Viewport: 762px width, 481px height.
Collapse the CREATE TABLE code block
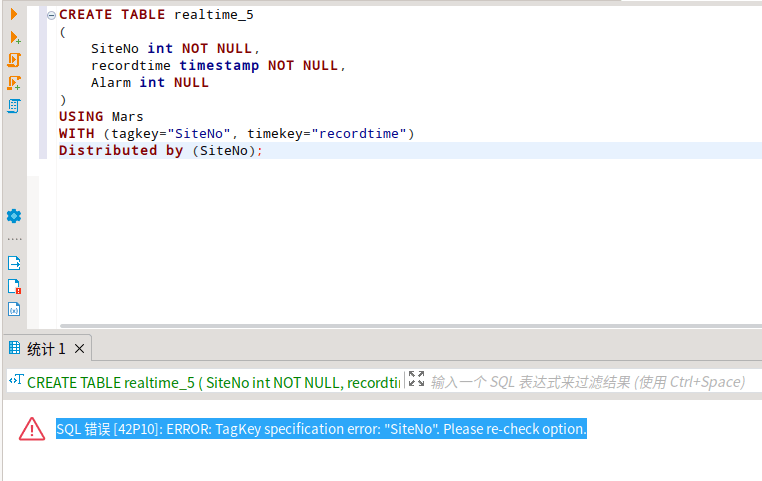point(51,15)
